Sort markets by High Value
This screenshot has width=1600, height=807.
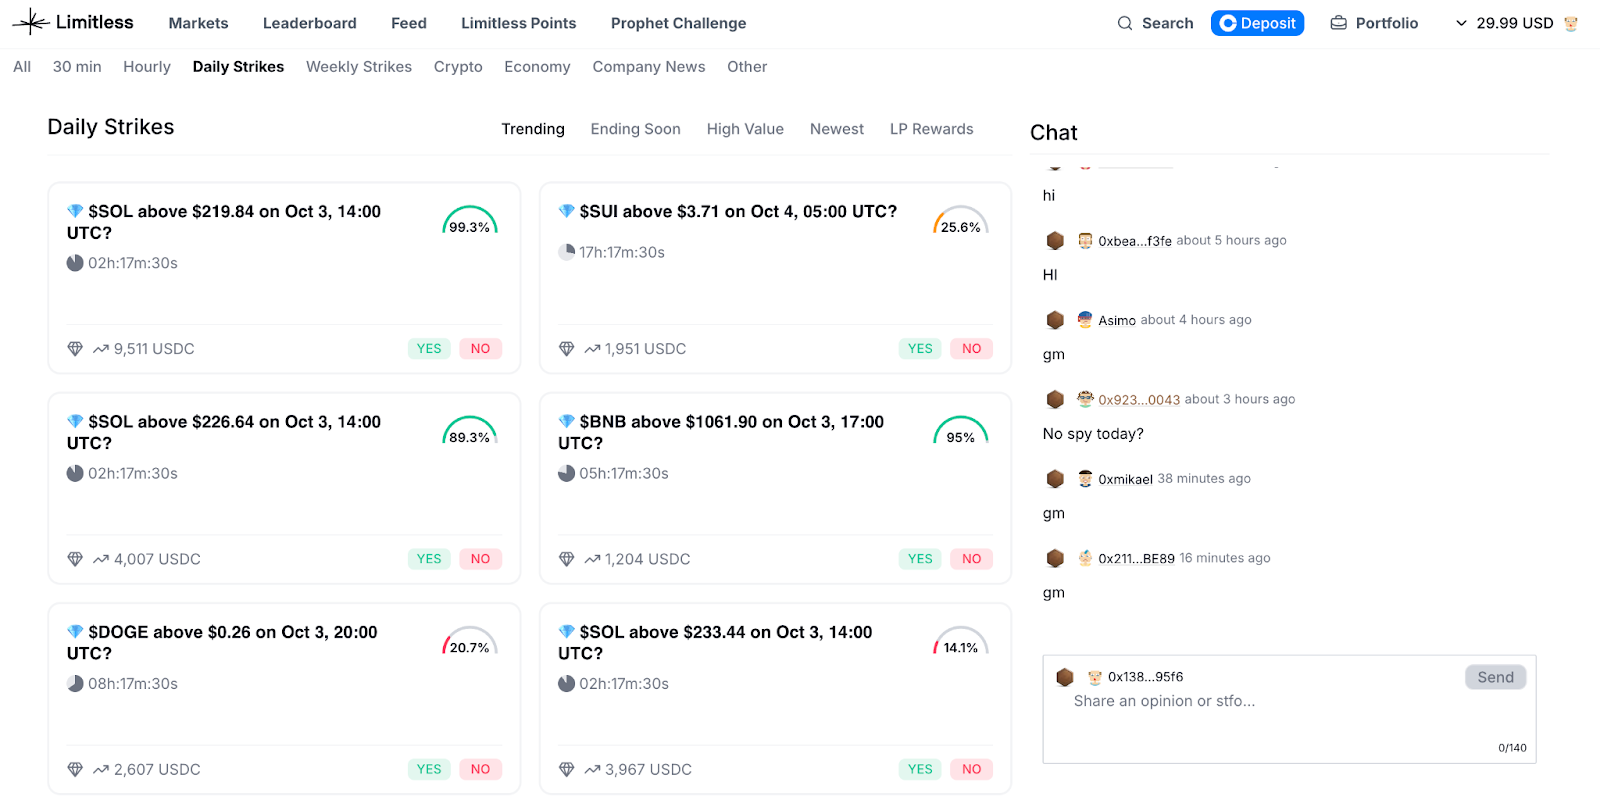click(x=745, y=129)
